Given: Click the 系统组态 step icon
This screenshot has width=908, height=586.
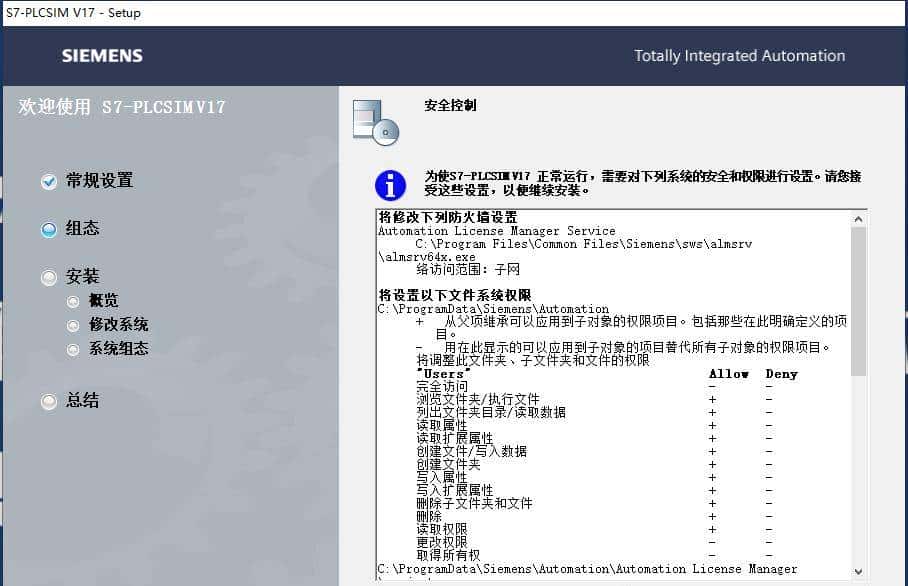Looking at the screenshot, I should 73,350.
